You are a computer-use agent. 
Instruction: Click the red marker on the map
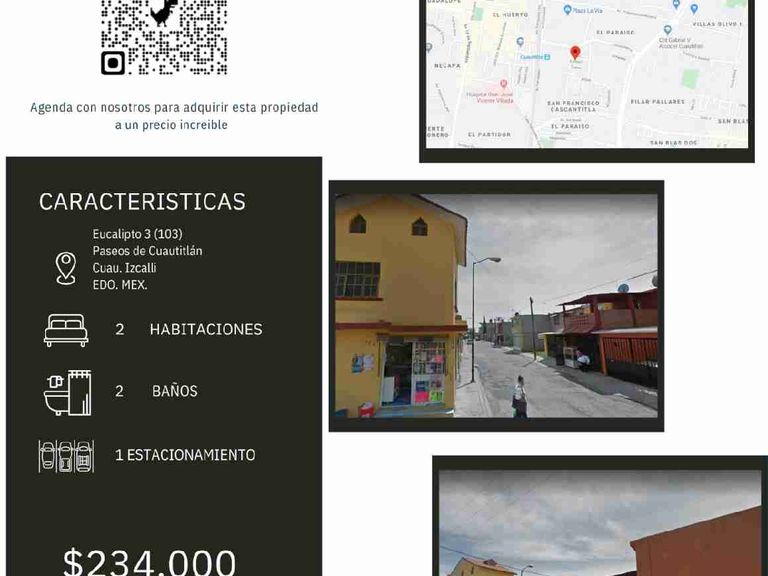click(576, 53)
